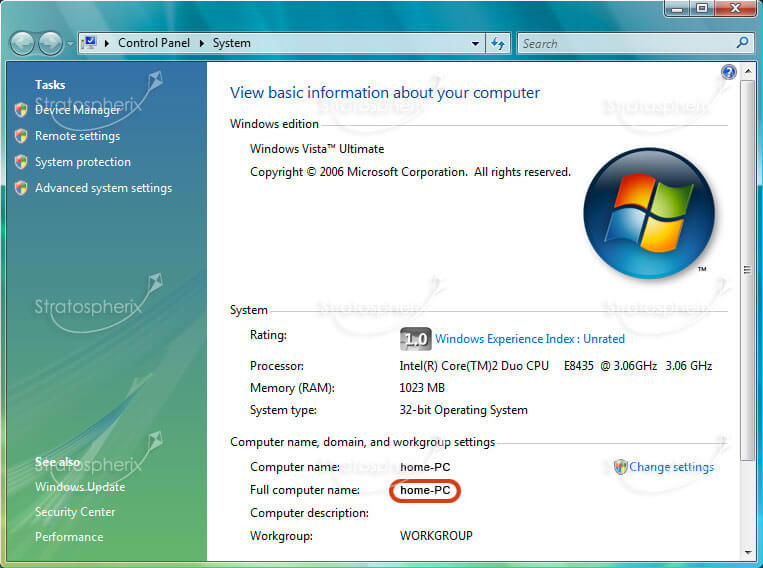Open Performance under See also

[69, 537]
